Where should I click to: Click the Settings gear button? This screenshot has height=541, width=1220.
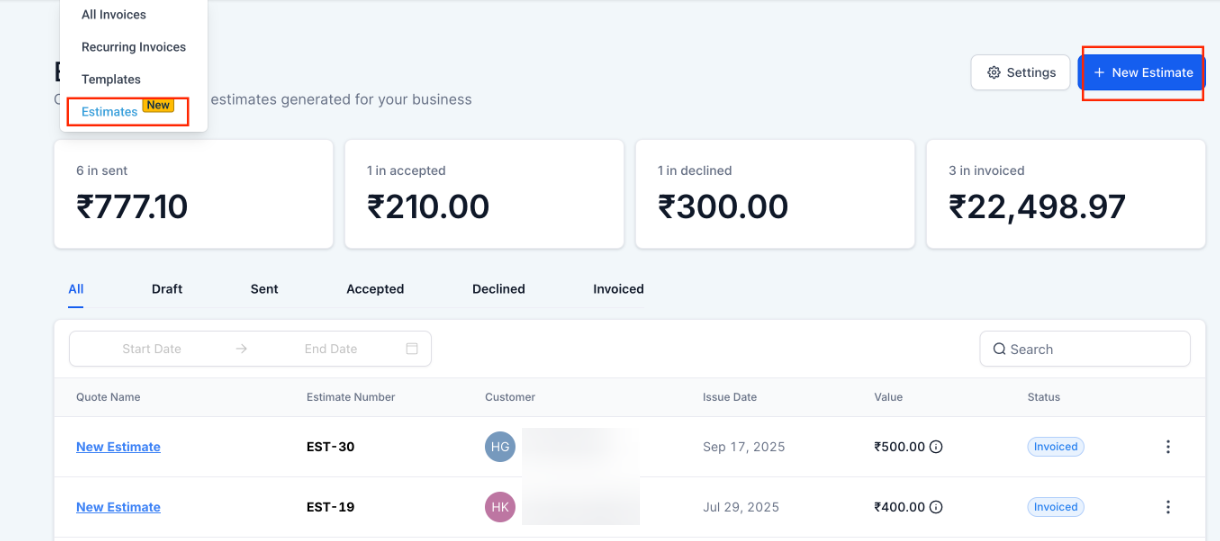(x=1020, y=73)
